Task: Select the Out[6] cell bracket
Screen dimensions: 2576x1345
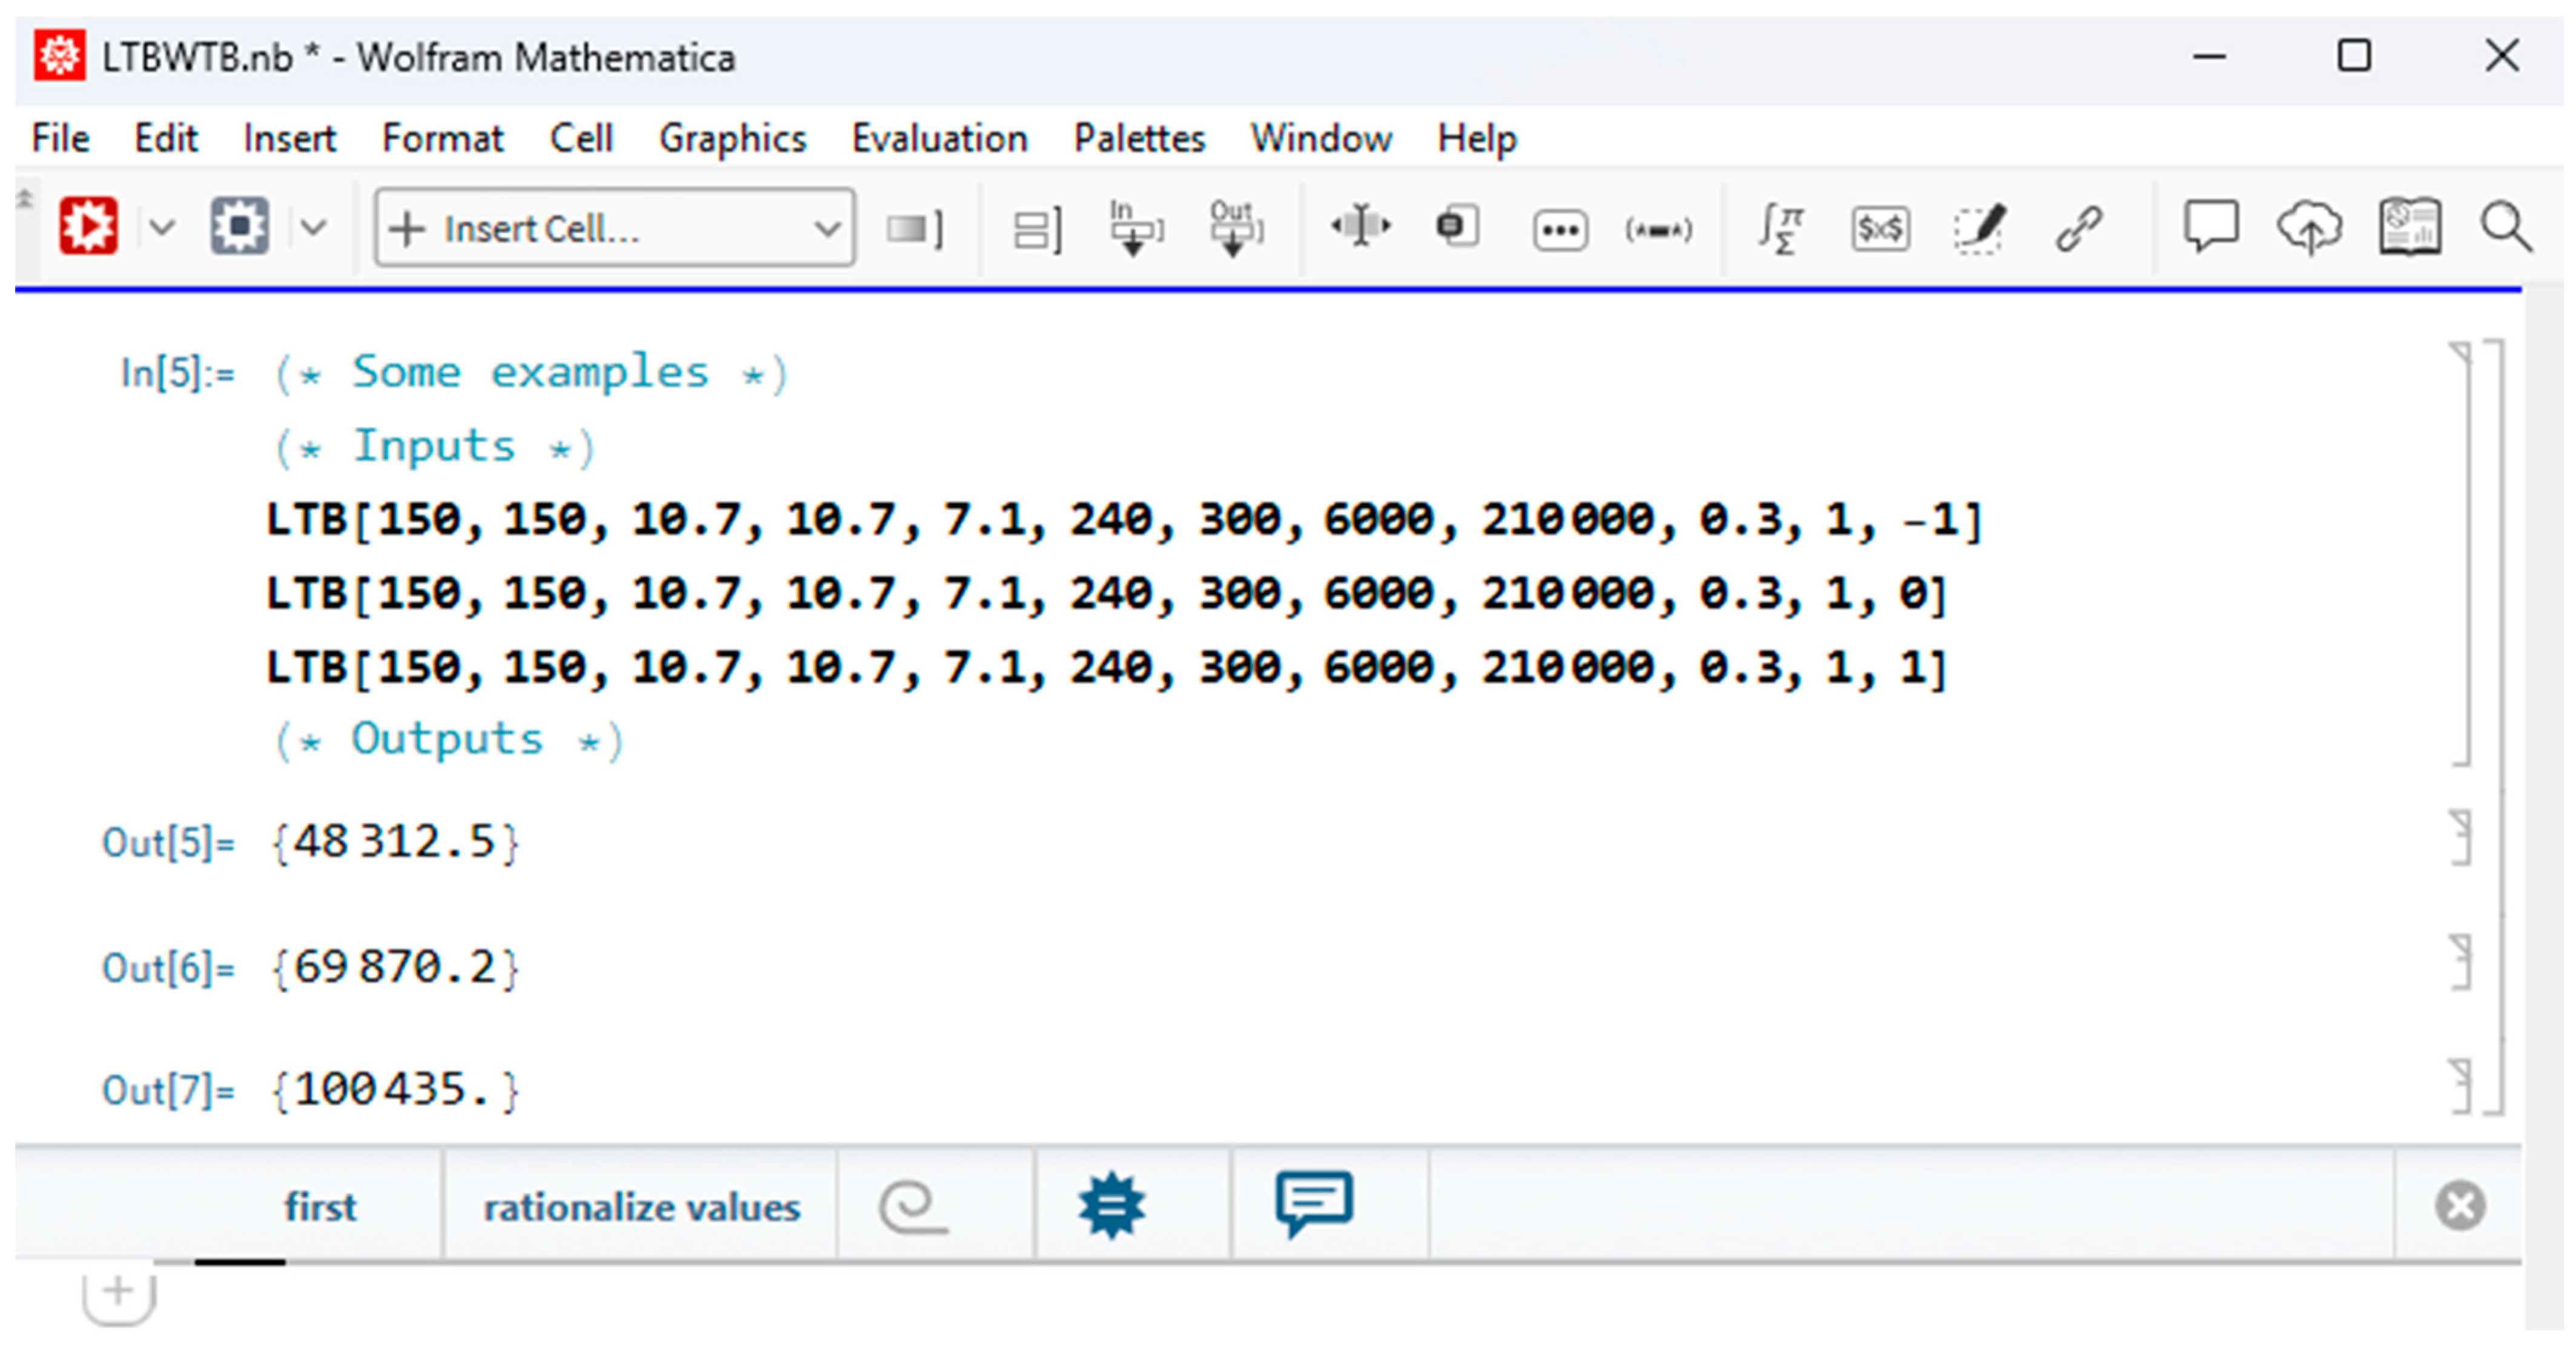Action: tap(2461, 963)
